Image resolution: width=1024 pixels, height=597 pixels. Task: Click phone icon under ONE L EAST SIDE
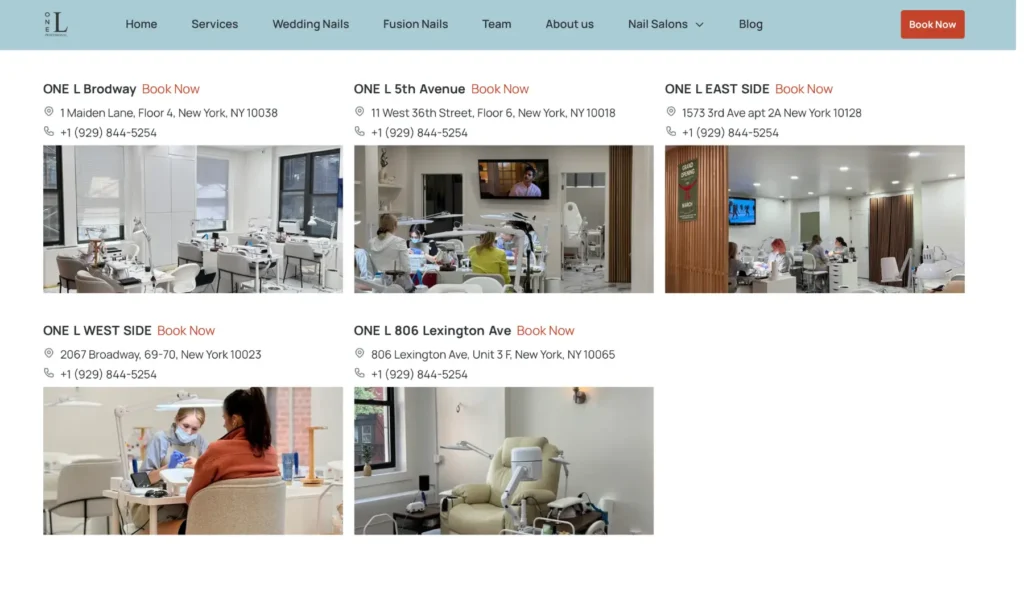click(671, 132)
